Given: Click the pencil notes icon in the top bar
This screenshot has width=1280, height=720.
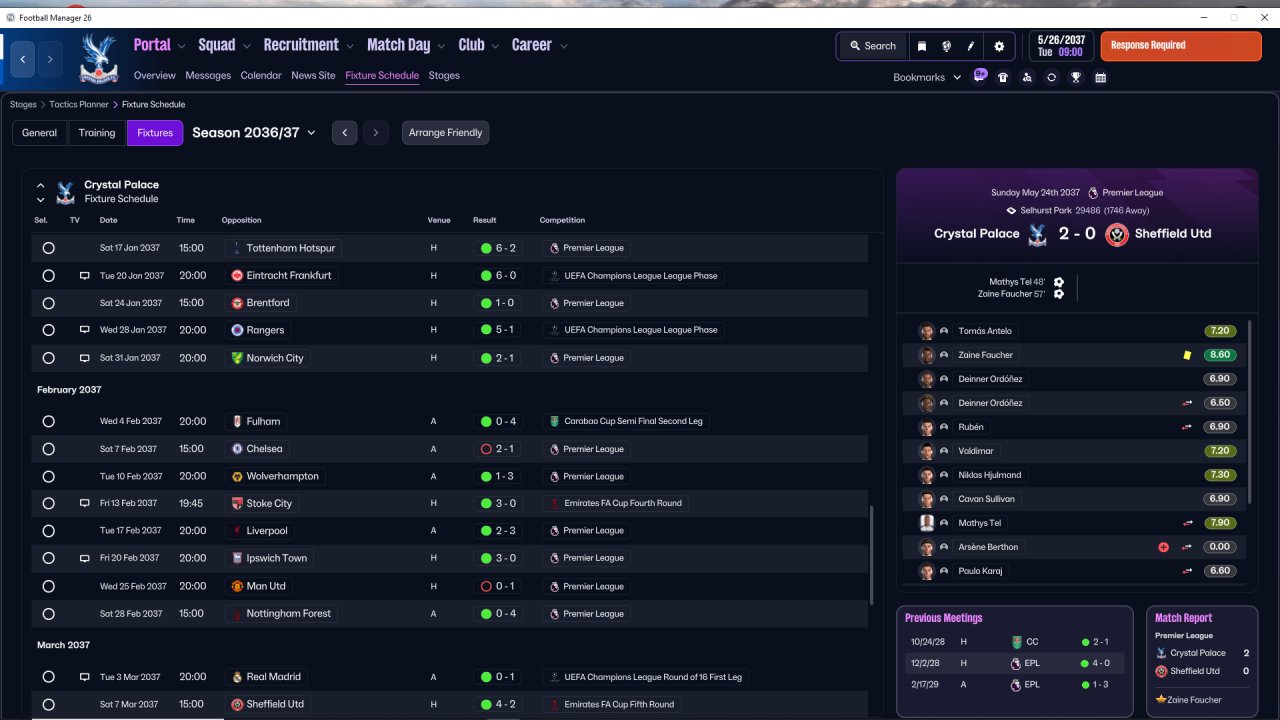Looking at the screenshot, I should 971,46.
